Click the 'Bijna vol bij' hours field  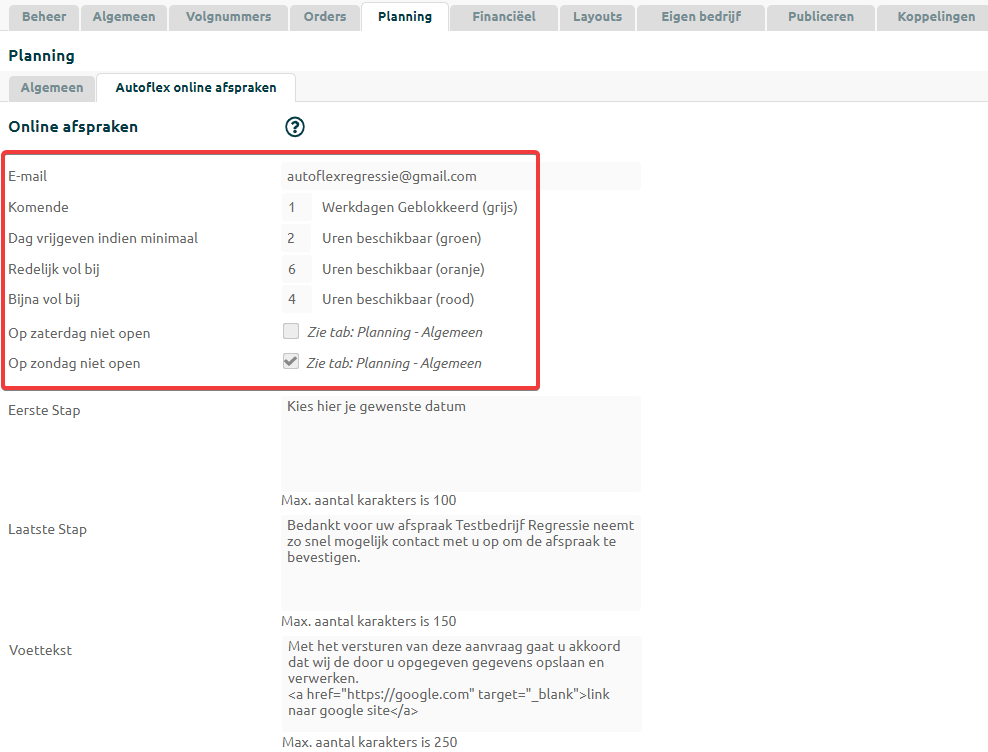pos(295,299)
